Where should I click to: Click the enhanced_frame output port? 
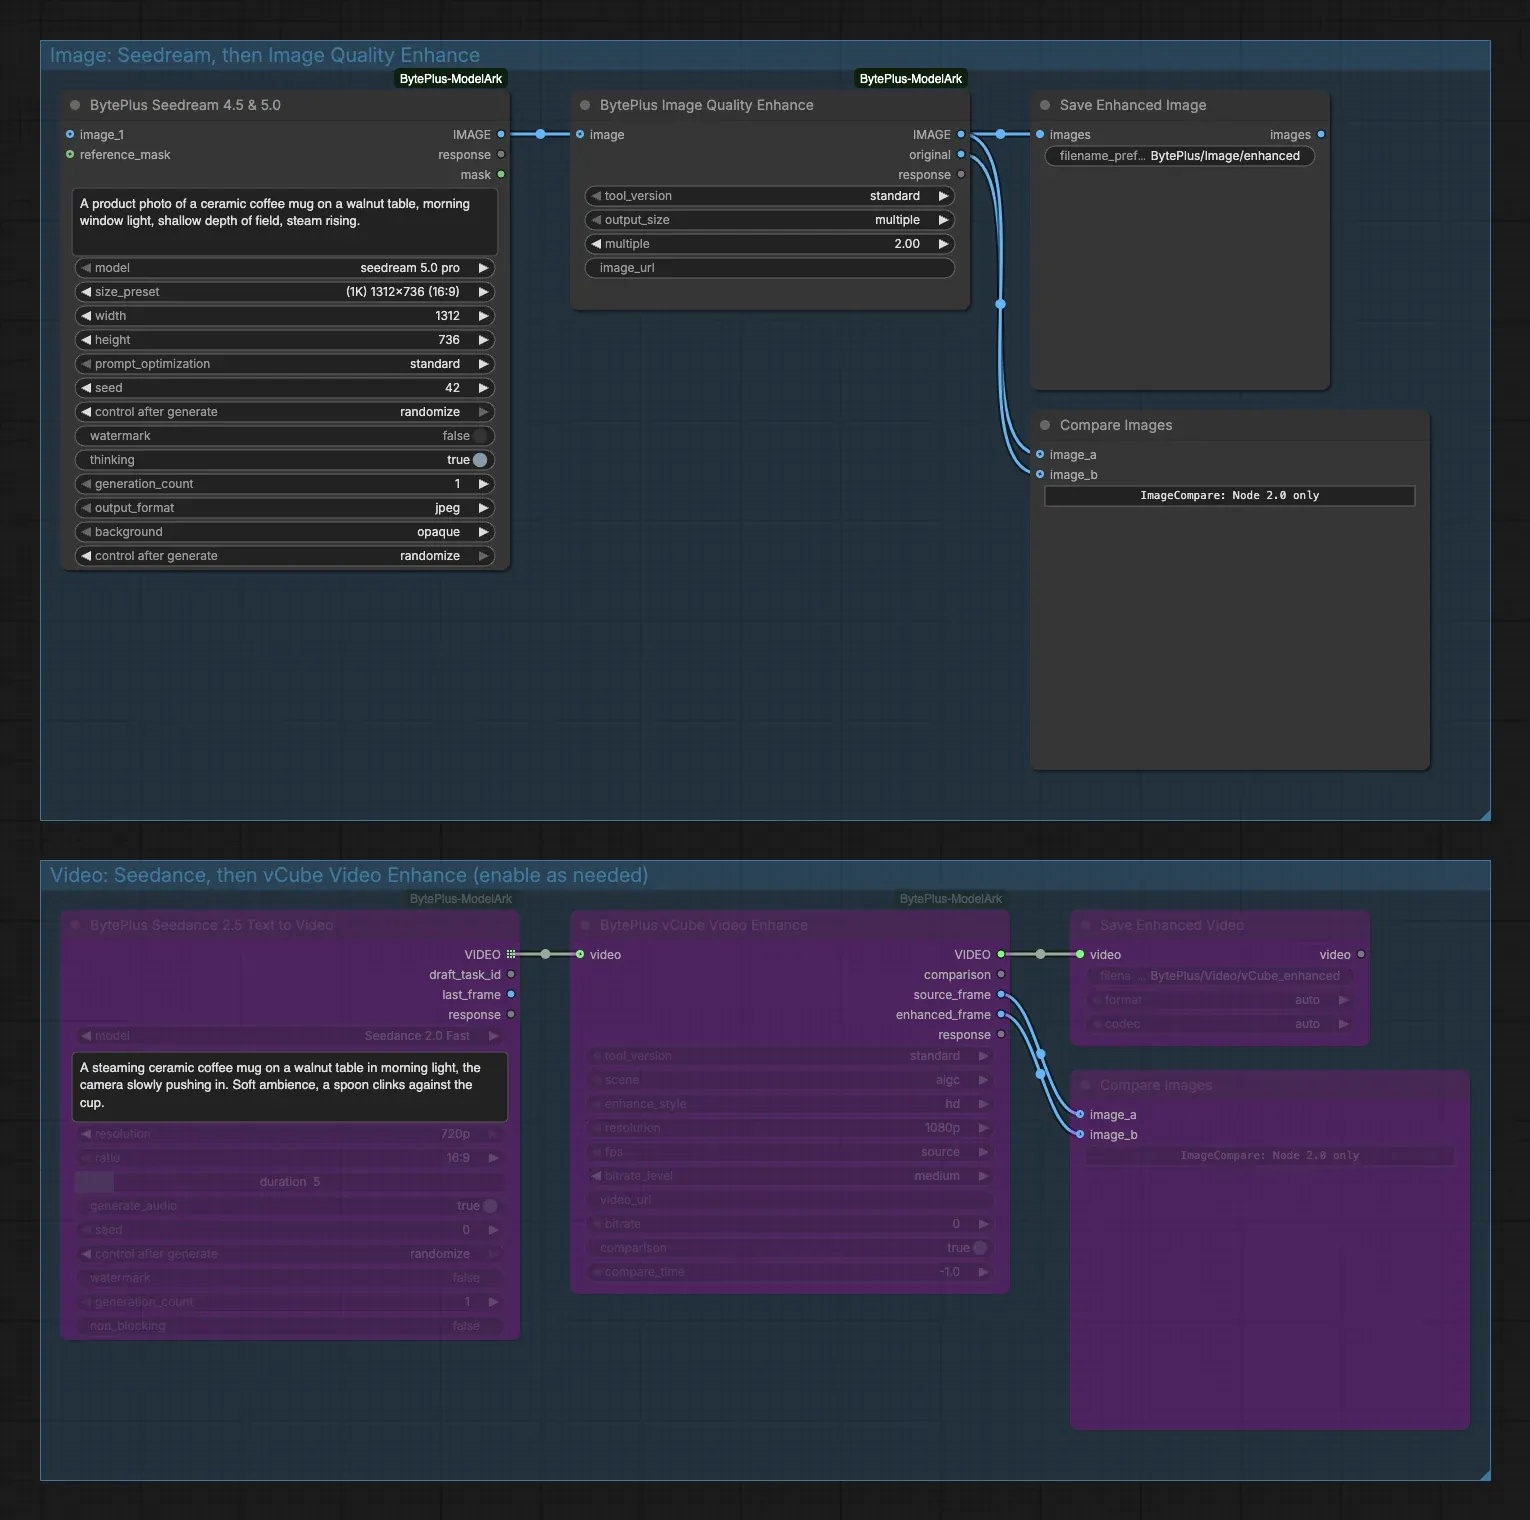[x=1001, y=1014]
